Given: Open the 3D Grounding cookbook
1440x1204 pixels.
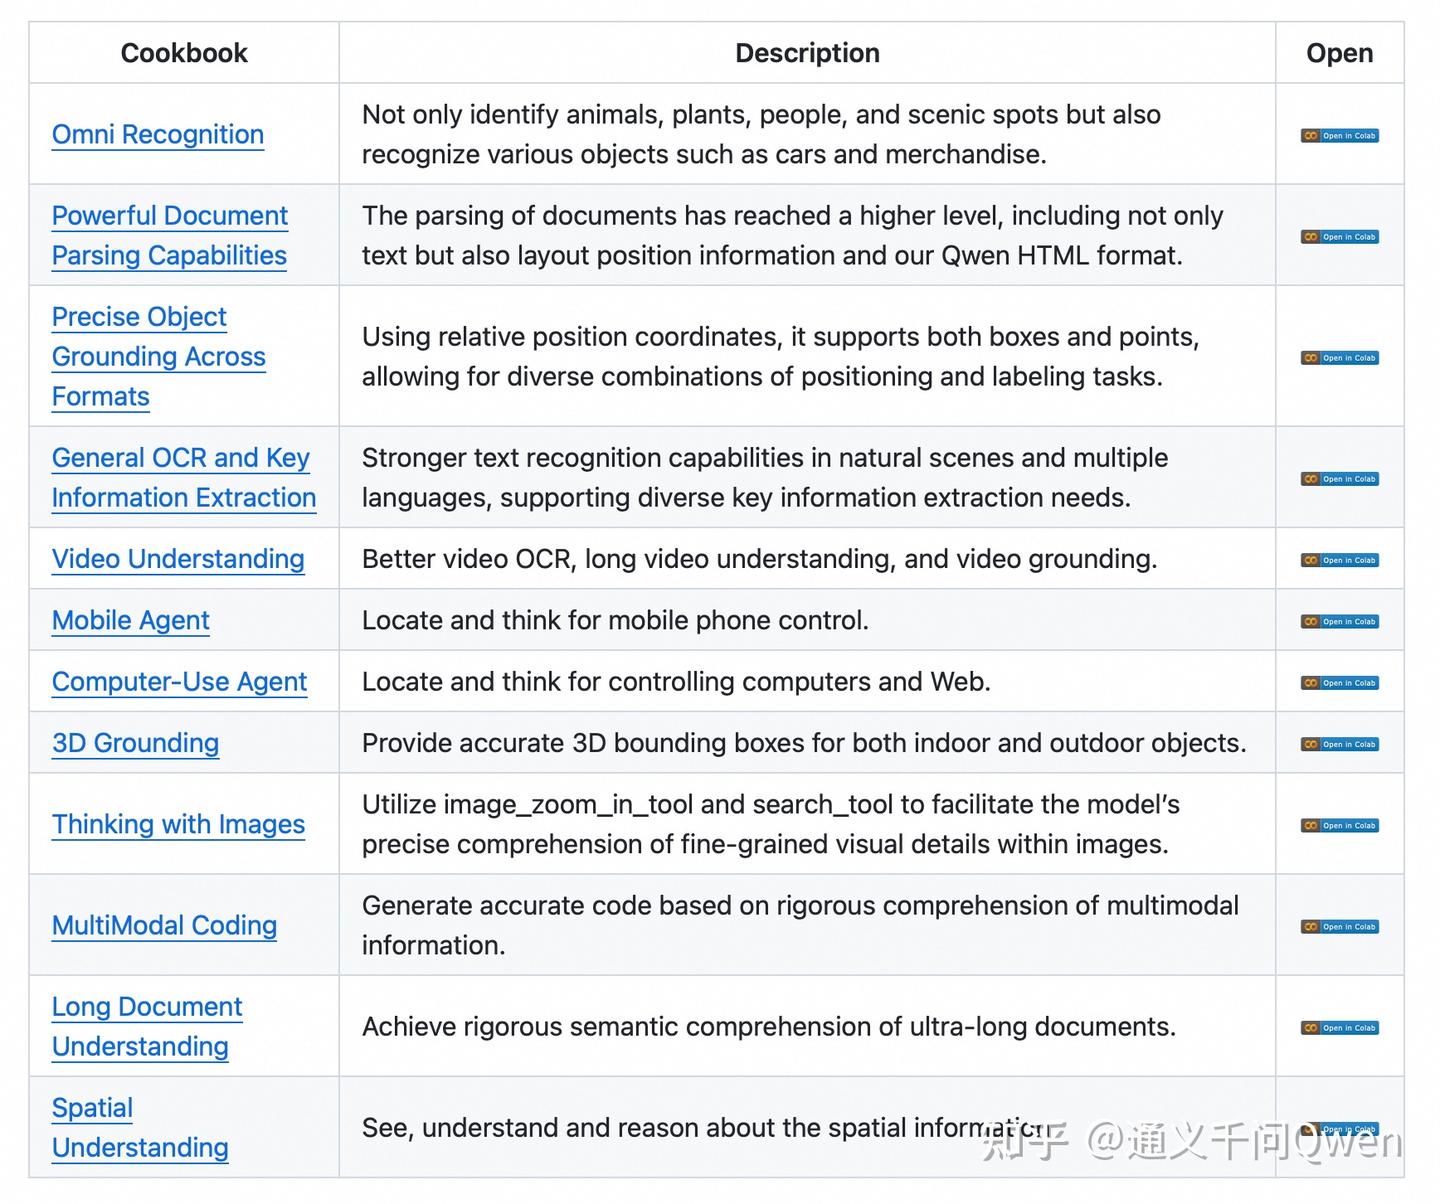Looking at the screenshot, I should coord(135,743).
